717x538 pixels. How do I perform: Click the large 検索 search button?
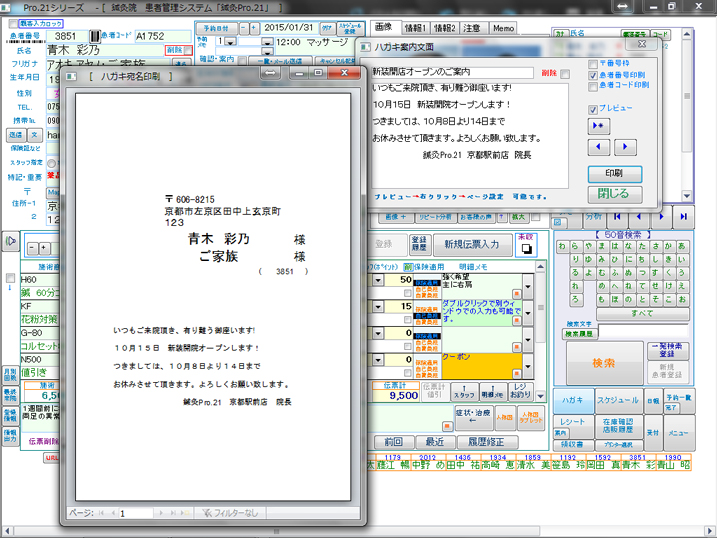(605, 363)
